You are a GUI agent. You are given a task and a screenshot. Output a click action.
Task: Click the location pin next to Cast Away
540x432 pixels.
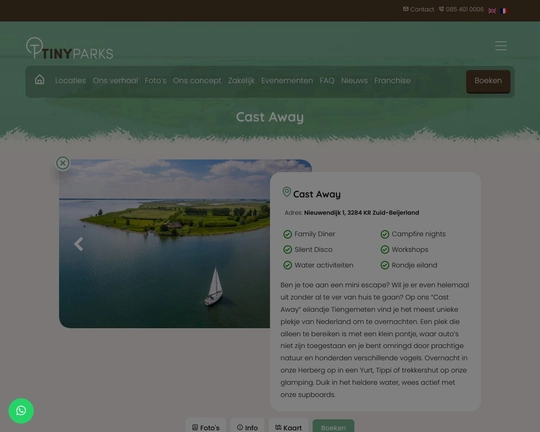(287, 192)
